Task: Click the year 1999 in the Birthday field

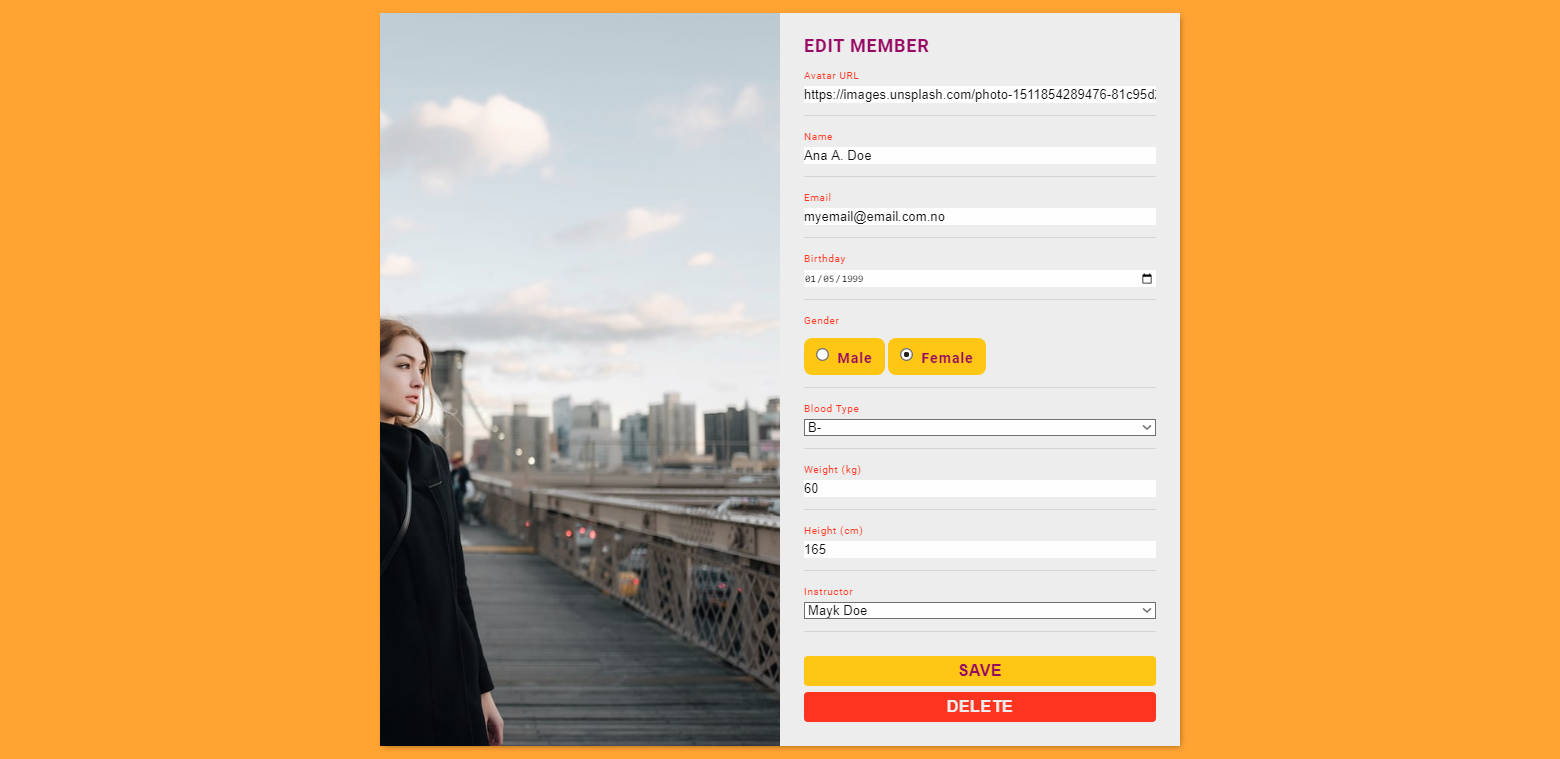Action: [852, 279]
